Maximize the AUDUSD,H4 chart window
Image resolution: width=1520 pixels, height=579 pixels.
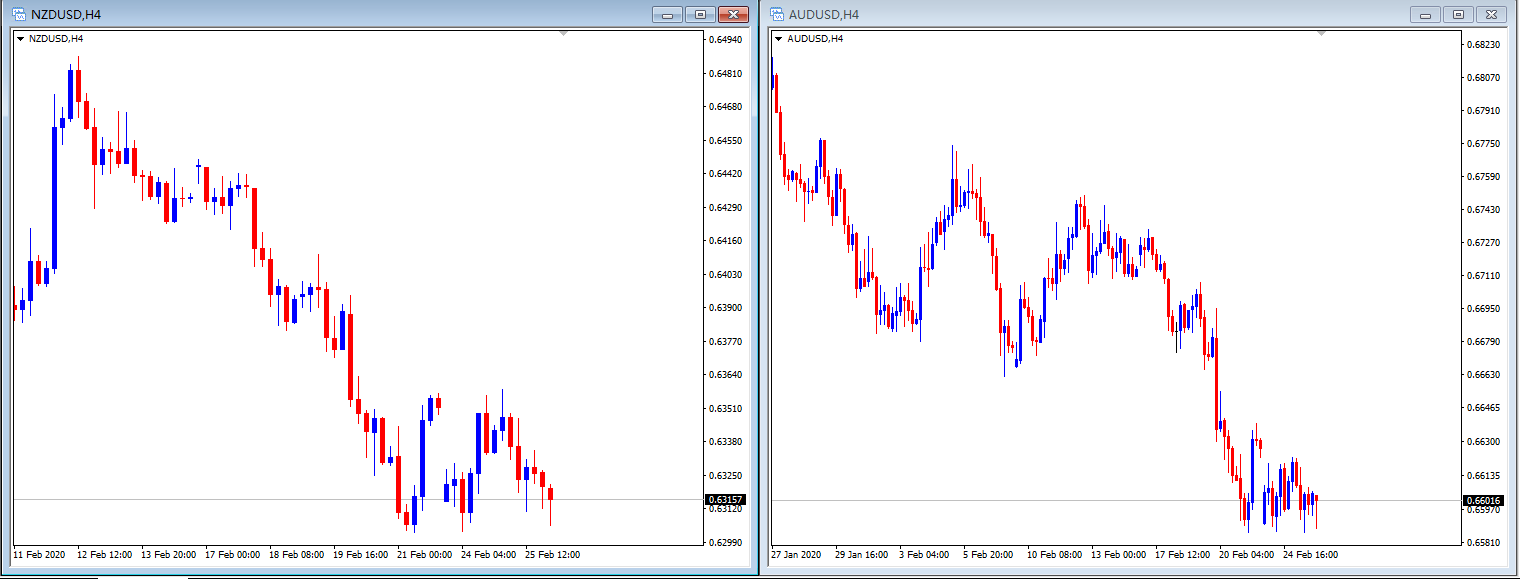click(1458, 14)
